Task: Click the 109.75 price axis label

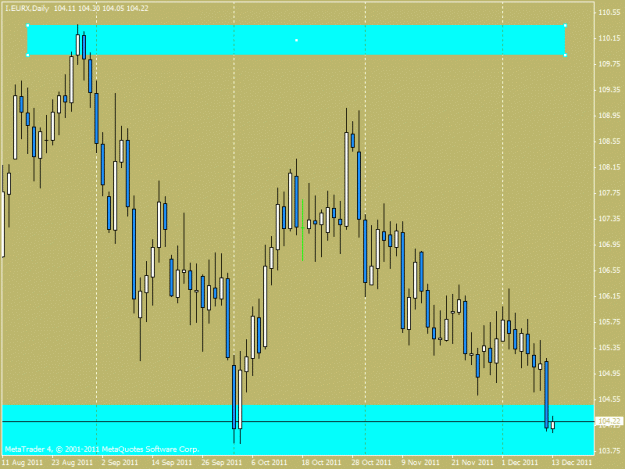Action: click(x=609, y=64)
